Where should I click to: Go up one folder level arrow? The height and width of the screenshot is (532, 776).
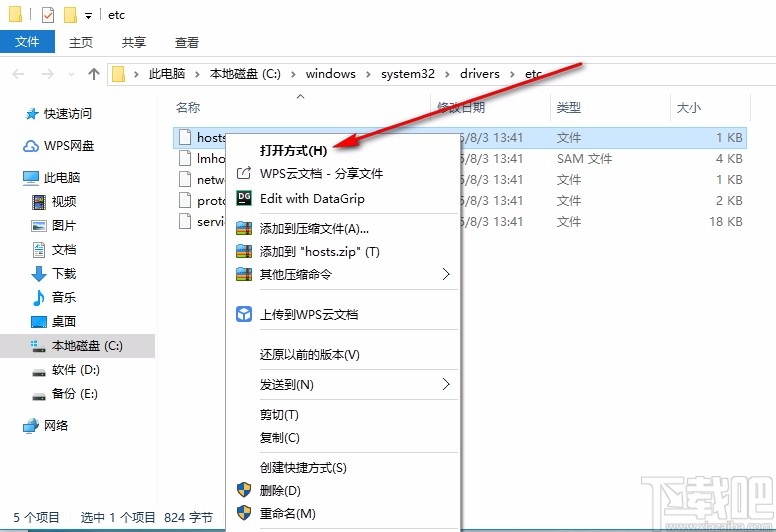tap(94, 74)
